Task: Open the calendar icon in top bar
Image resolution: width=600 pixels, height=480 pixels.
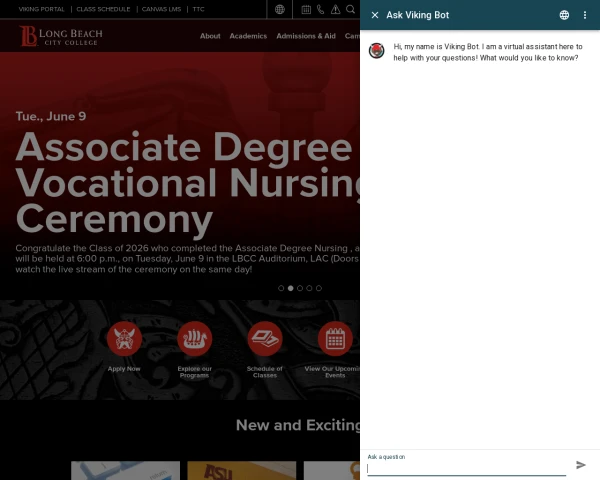Action: (x=306, y=10)
